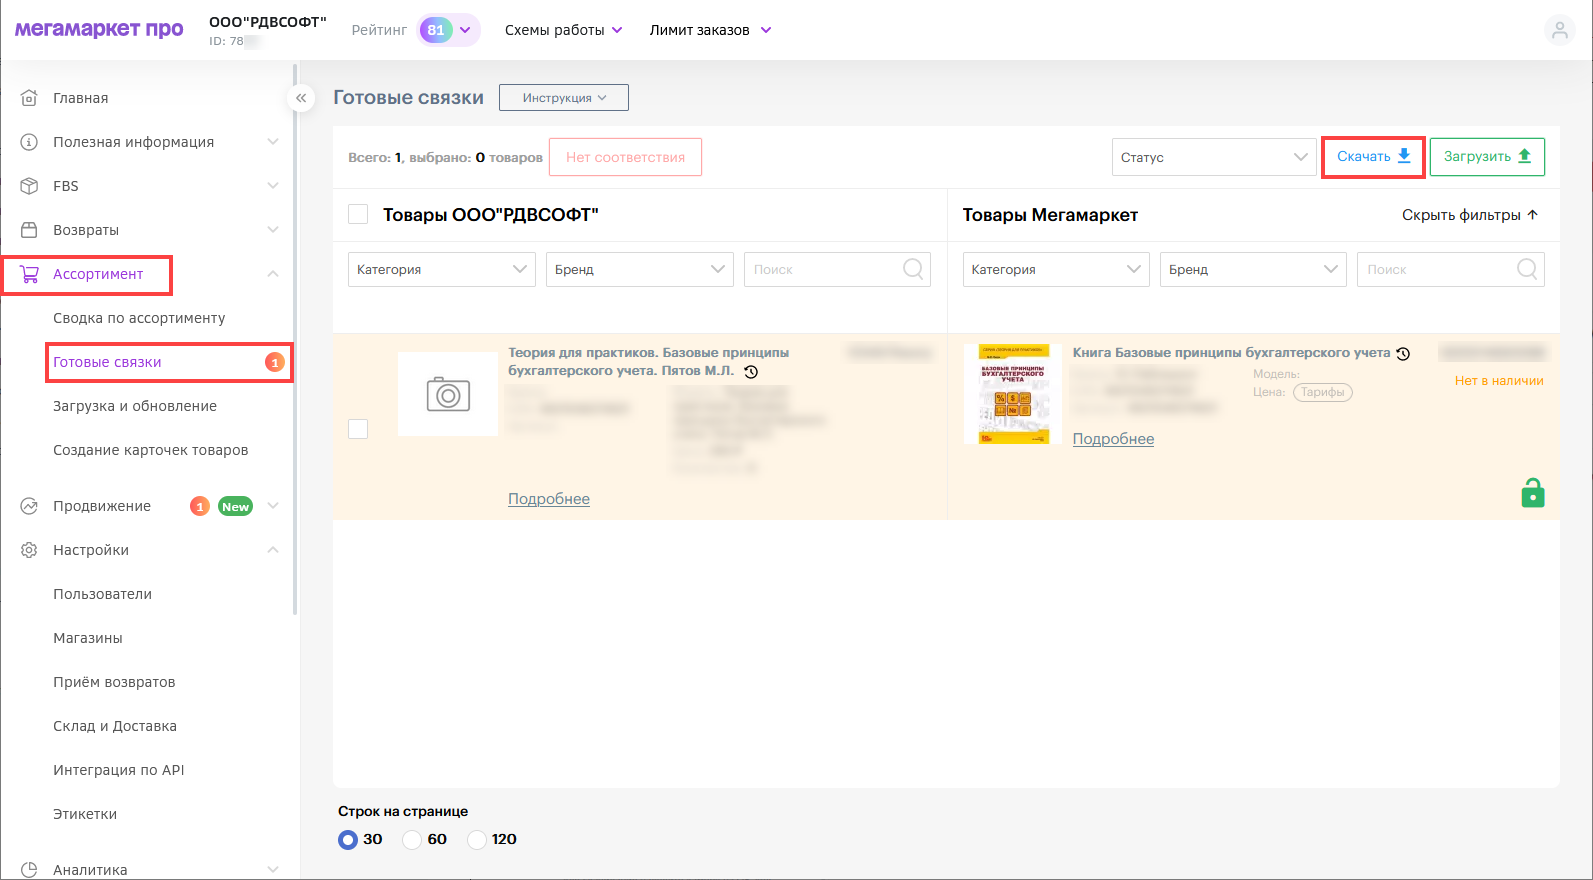Image resolution: width=1593 pixels, height=880 pixels.
Task: Click the Загрузить upload button
Action: 1487,157
